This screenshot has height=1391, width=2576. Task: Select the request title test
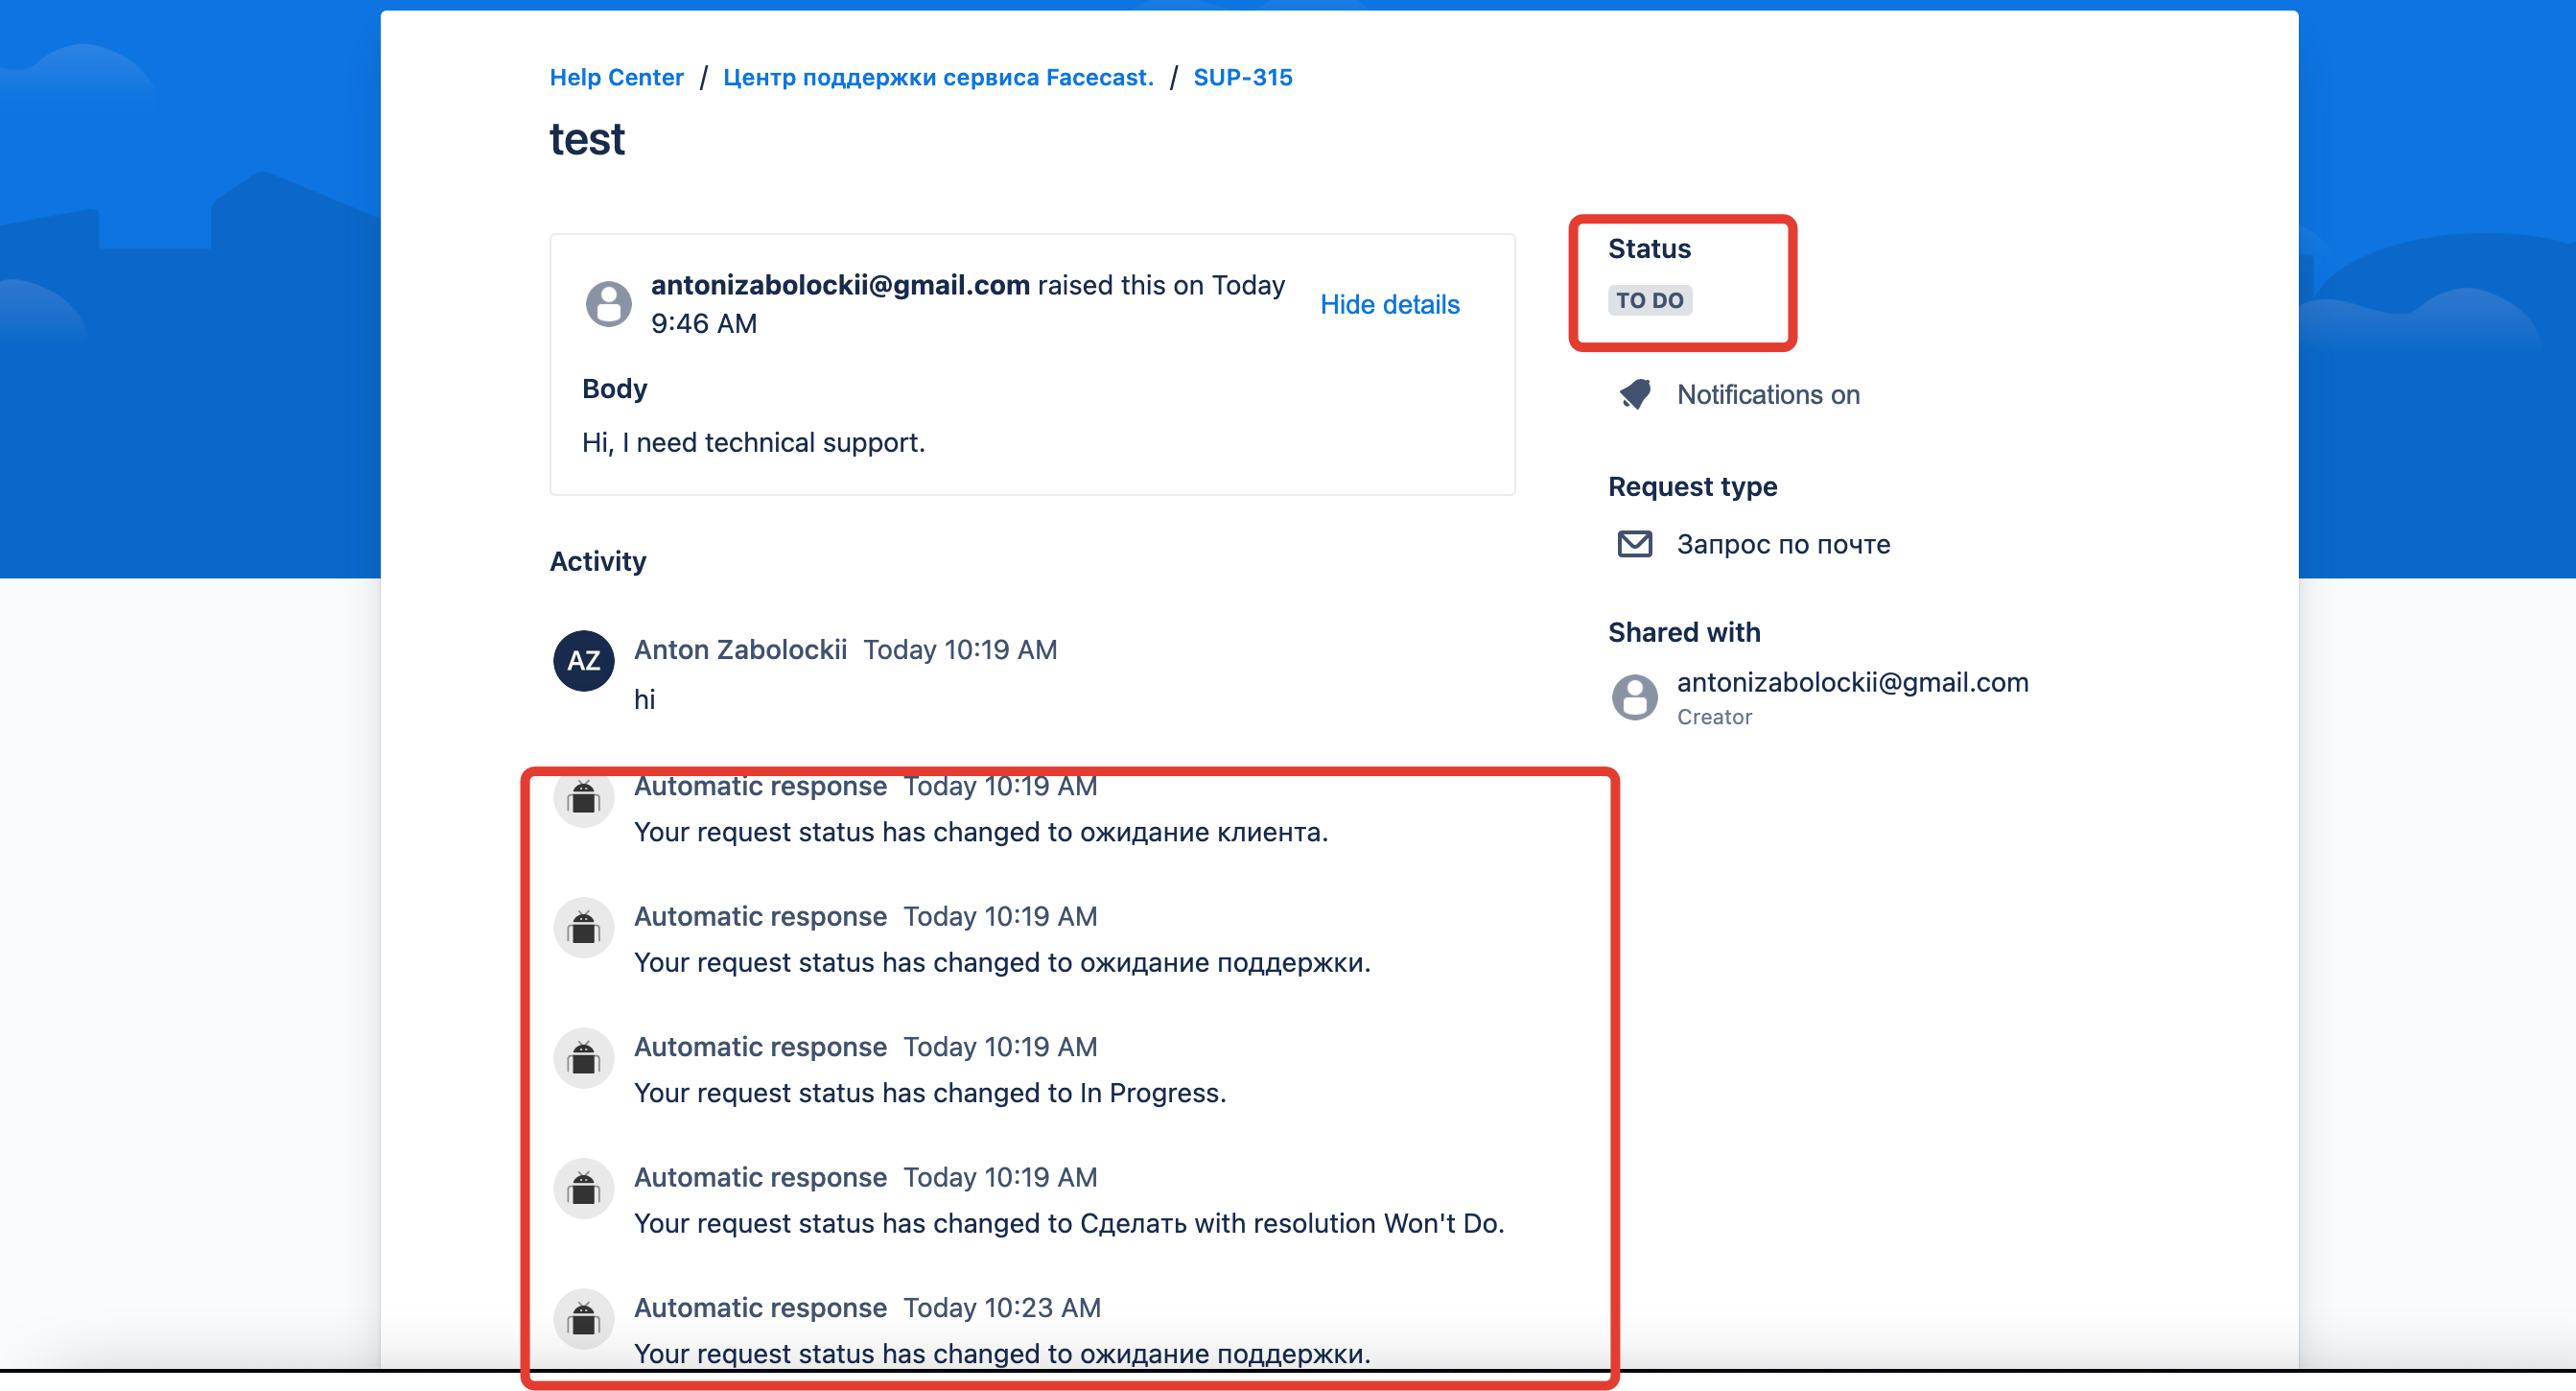coord(586,139)
